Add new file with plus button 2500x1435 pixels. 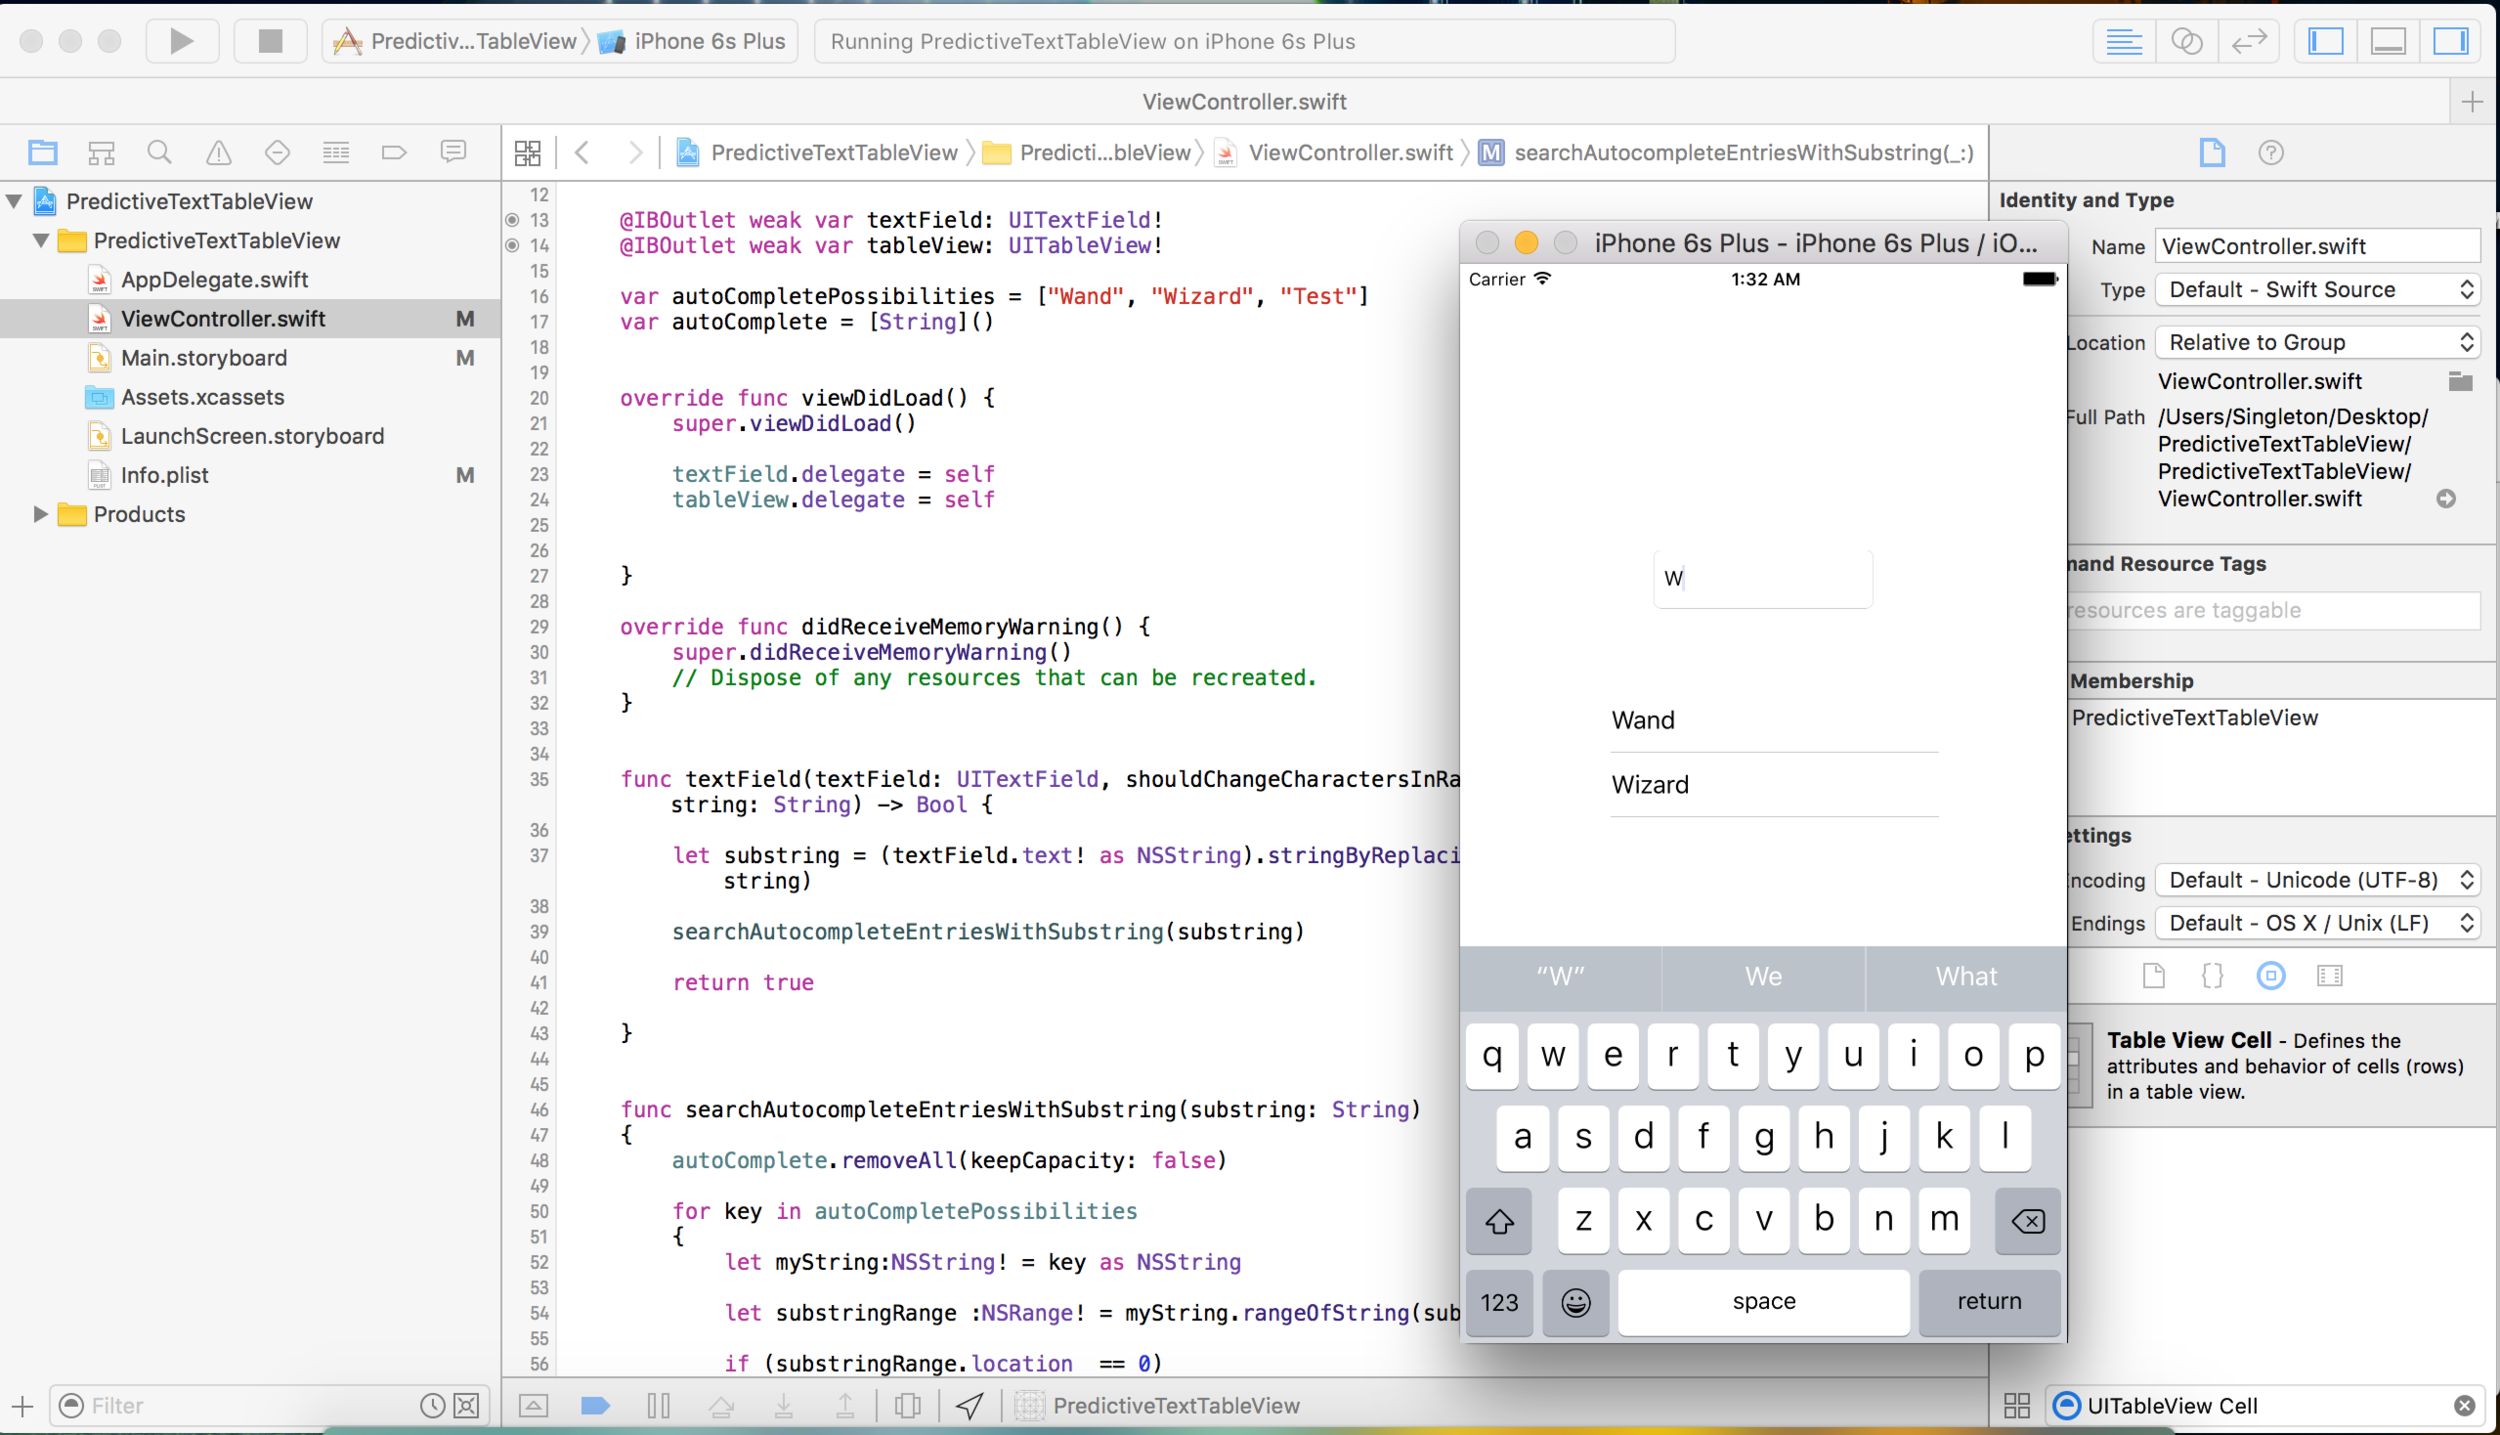coord(22,1406)
